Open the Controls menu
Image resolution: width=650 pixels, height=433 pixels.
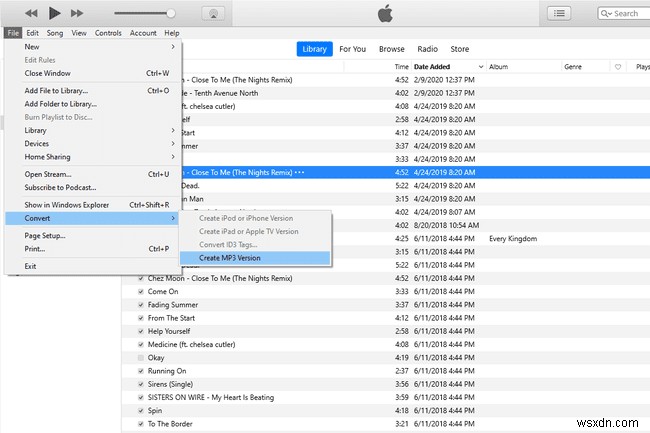108,33
